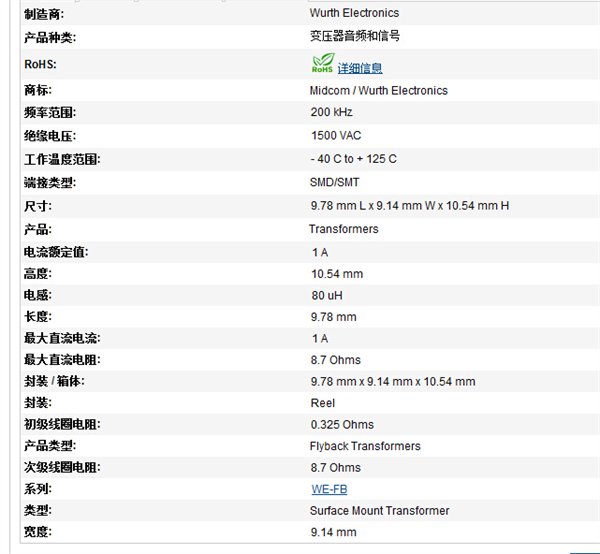This screenshot has width=600, height=554.
Task: Click the 尺寸 dimensions row label
Action: (x=37, y=206)
